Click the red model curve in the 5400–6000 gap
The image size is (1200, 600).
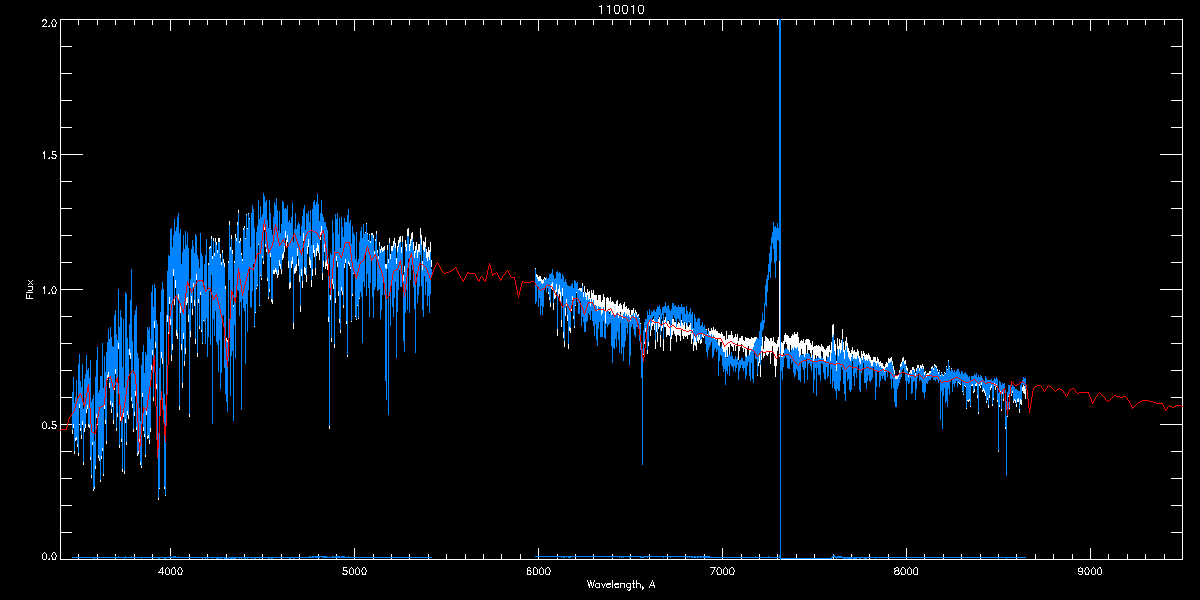(x=480, y=275)
